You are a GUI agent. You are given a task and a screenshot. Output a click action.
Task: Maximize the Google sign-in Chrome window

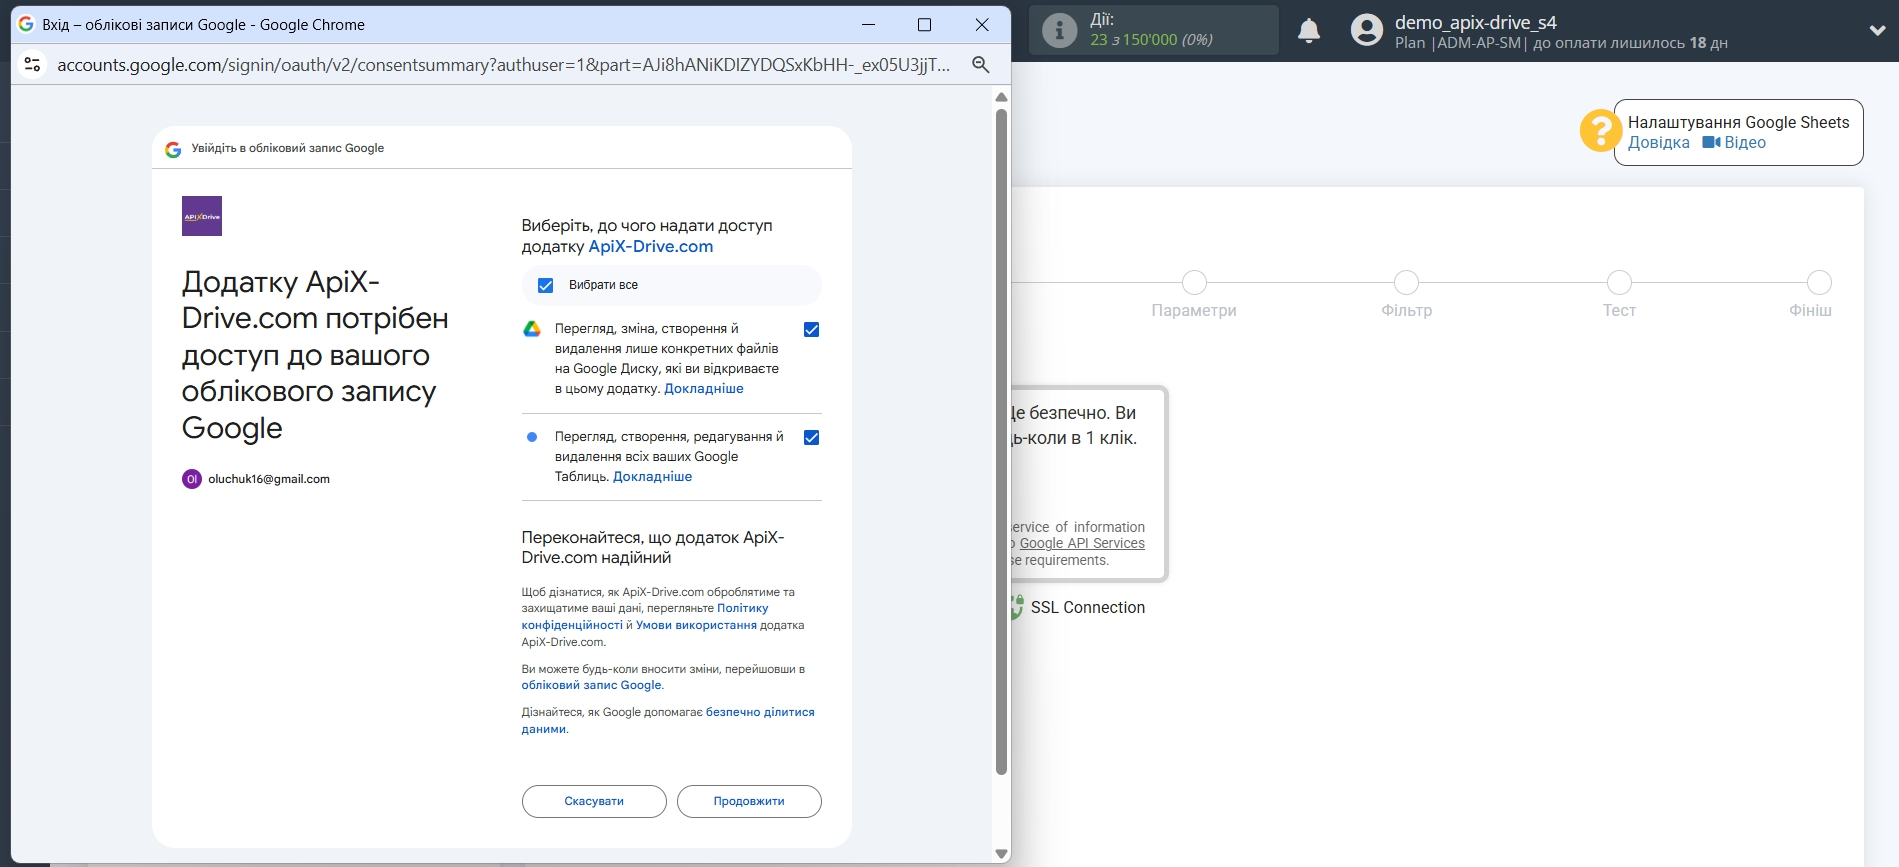[x=925, y=25]
